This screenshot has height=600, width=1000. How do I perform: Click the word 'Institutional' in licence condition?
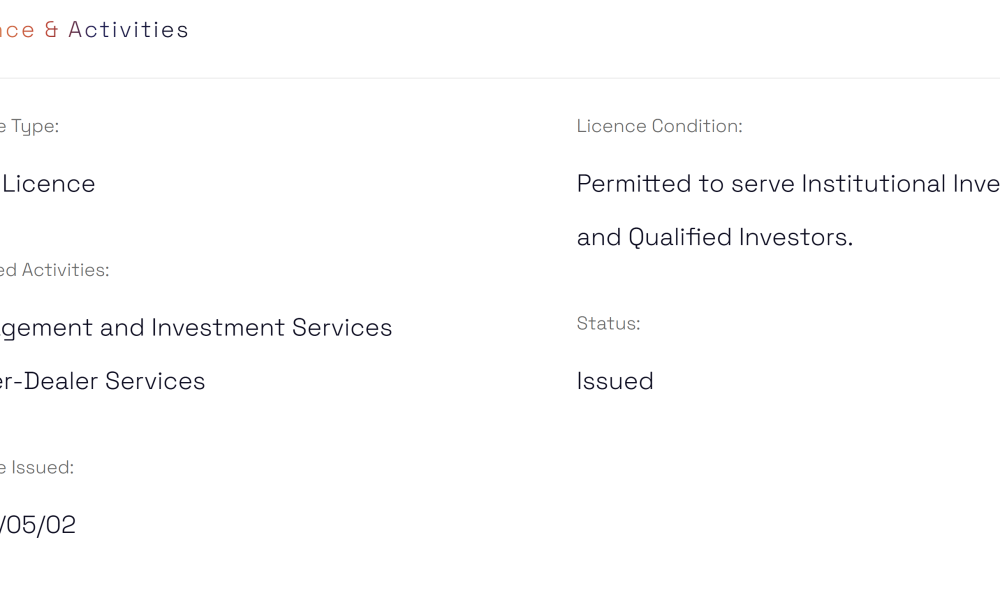pos(873,184)
